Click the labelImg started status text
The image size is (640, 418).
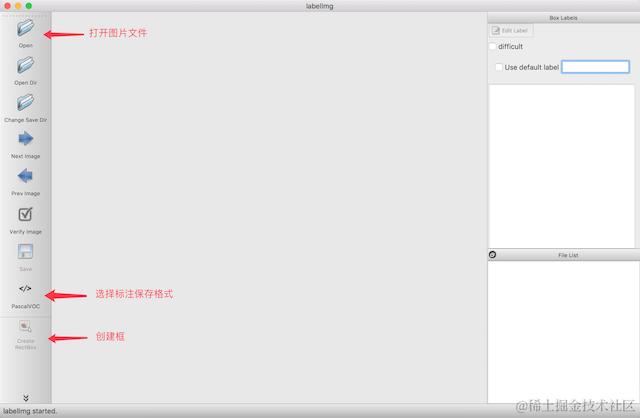30,411
